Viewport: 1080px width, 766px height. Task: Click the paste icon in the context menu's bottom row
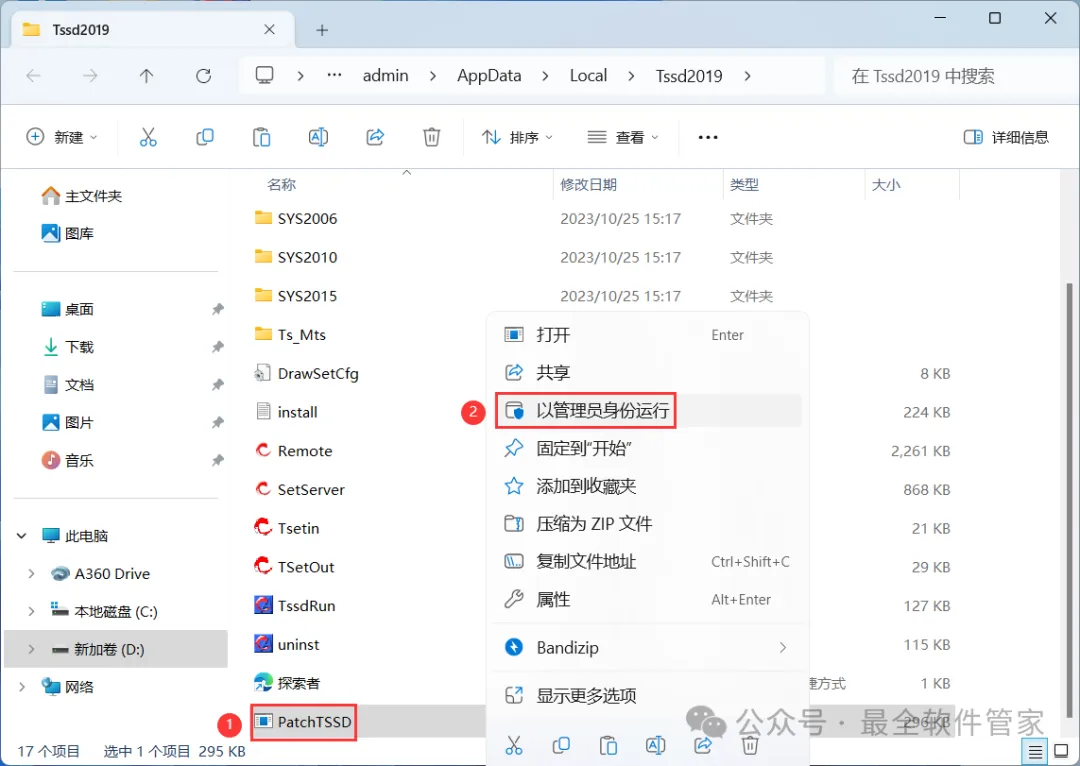tap(608, 745)
